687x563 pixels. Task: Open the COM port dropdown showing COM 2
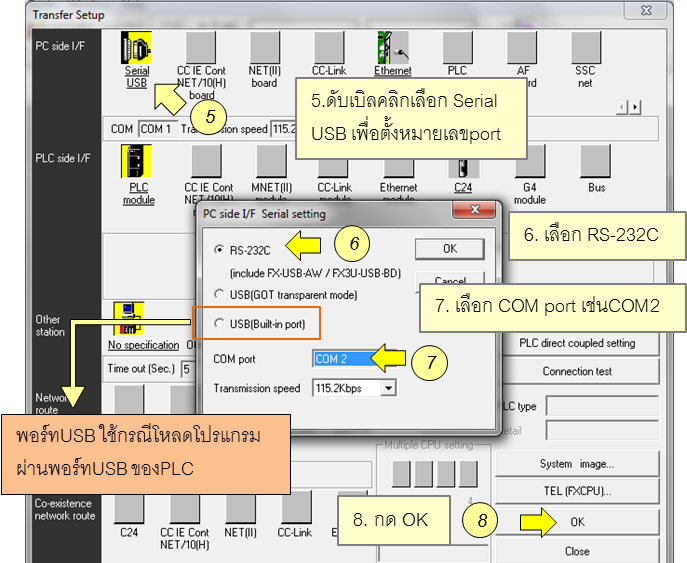click(354, 359)
